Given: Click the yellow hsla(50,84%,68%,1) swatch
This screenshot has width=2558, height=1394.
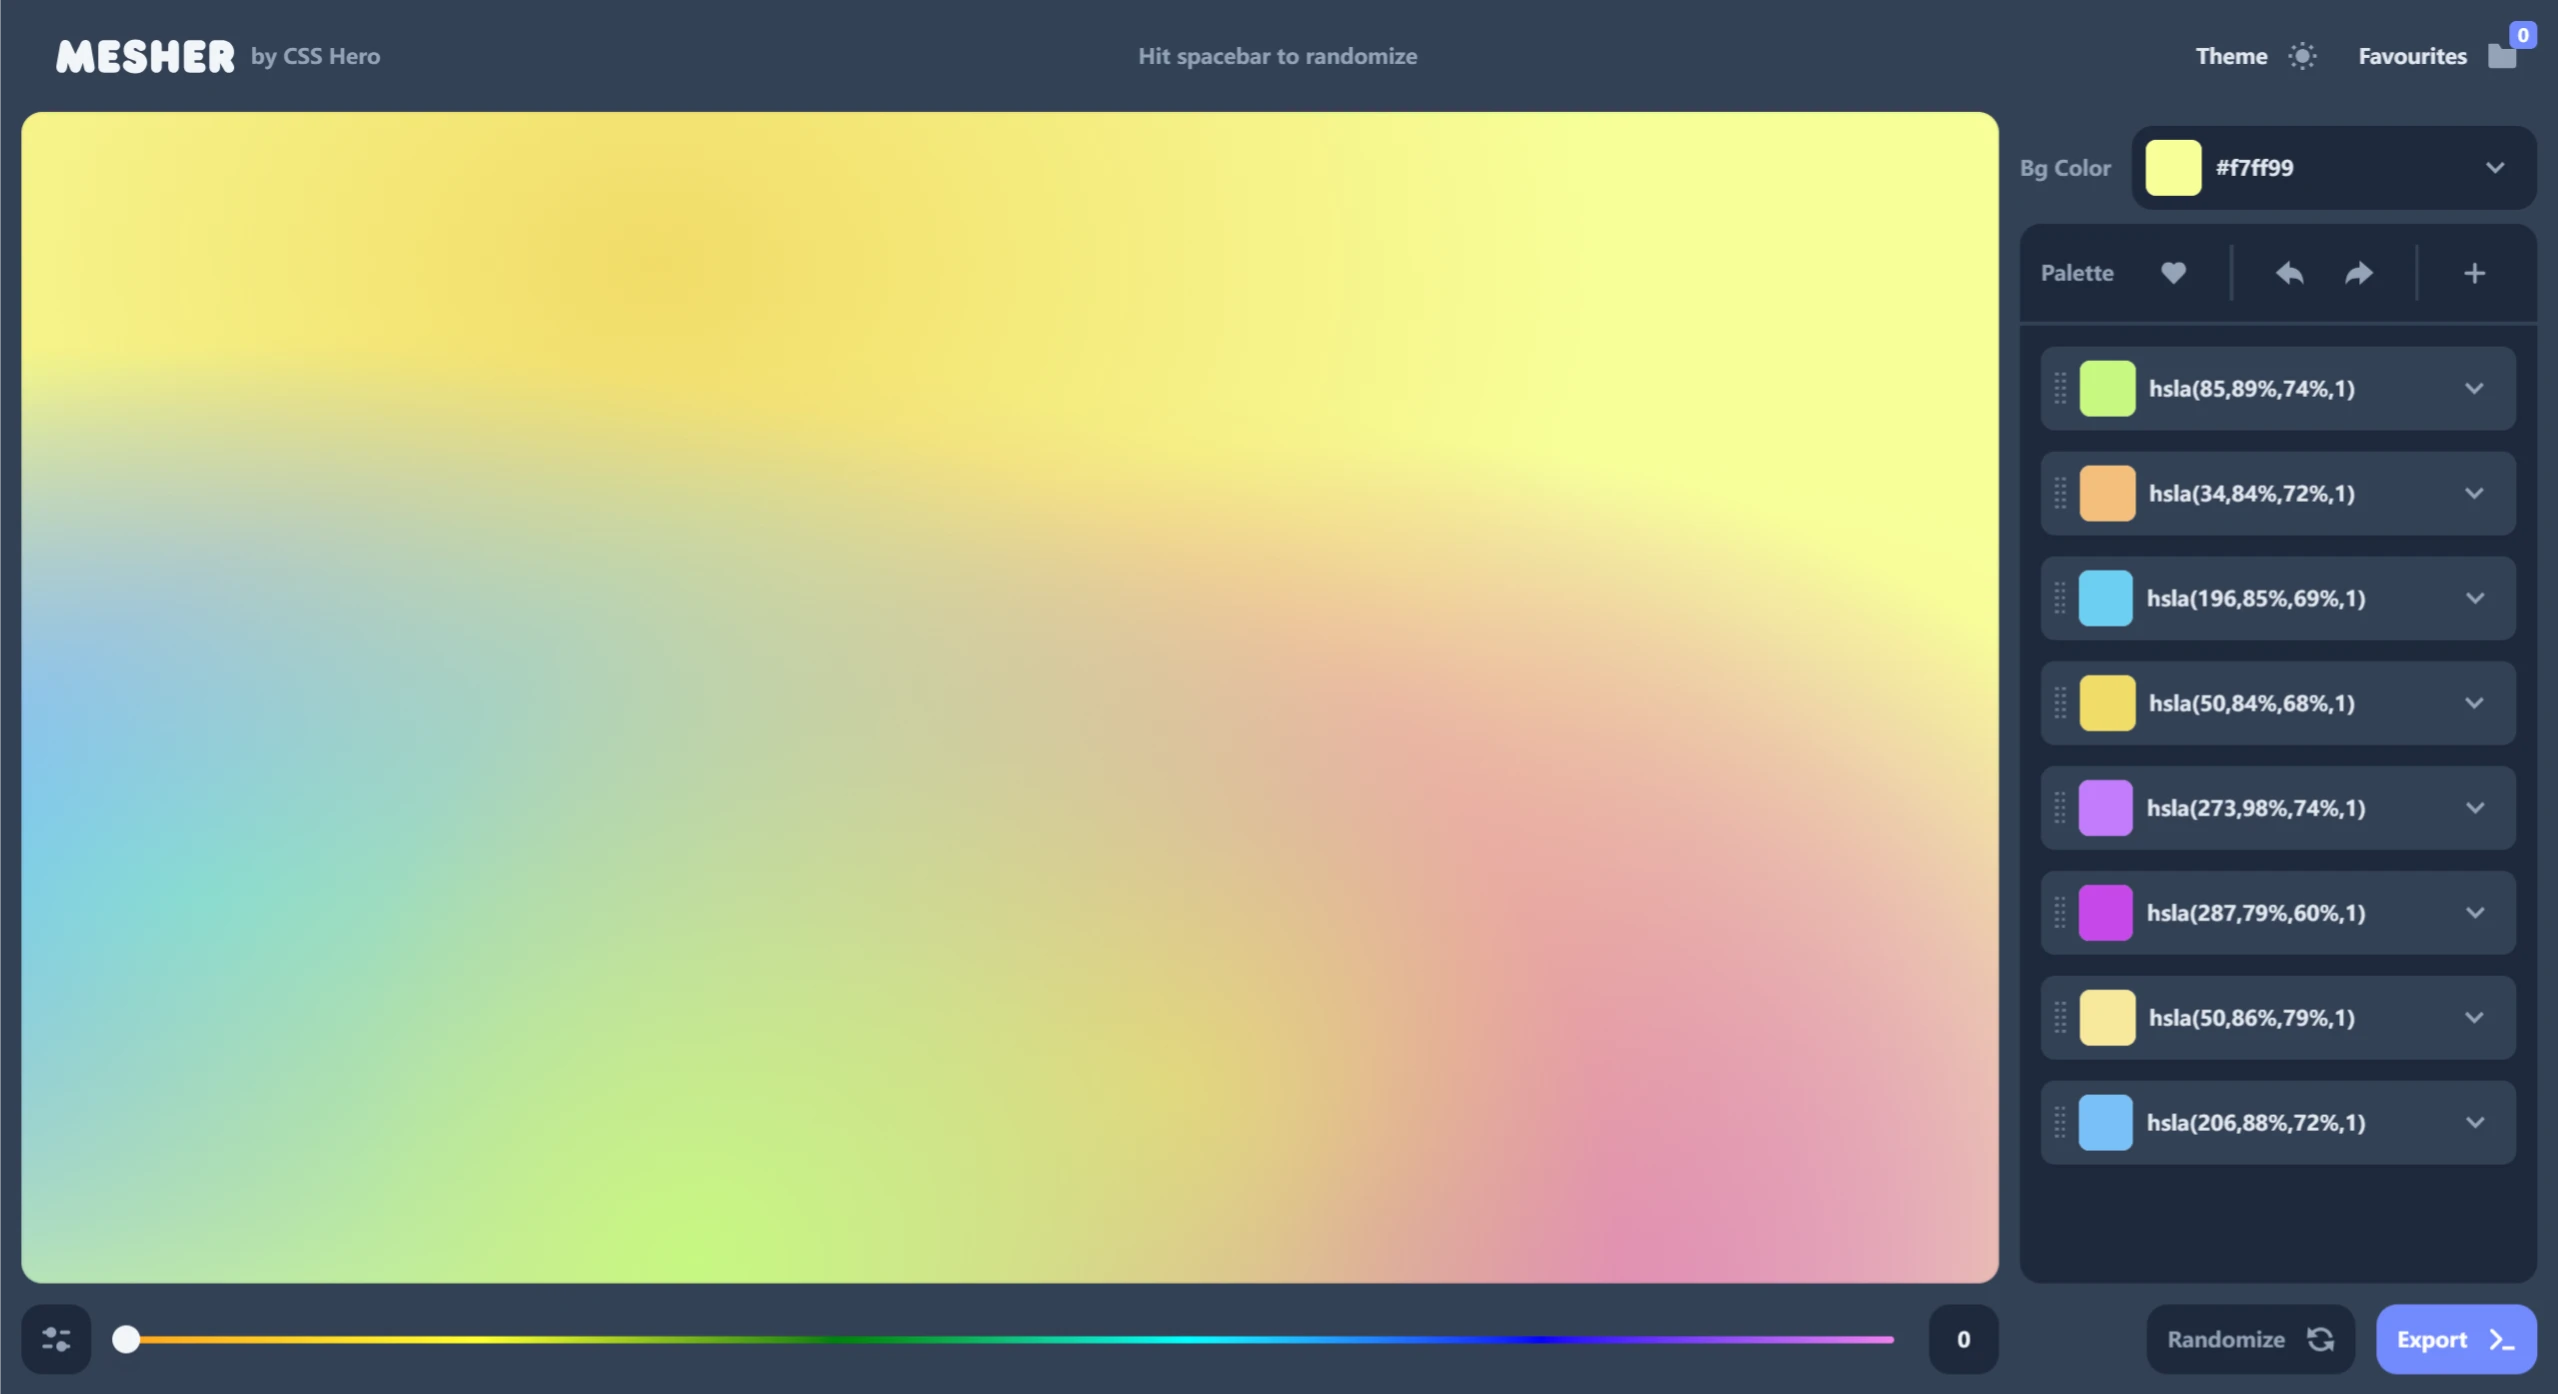Looking at the screenshot, I should 2106,703.
